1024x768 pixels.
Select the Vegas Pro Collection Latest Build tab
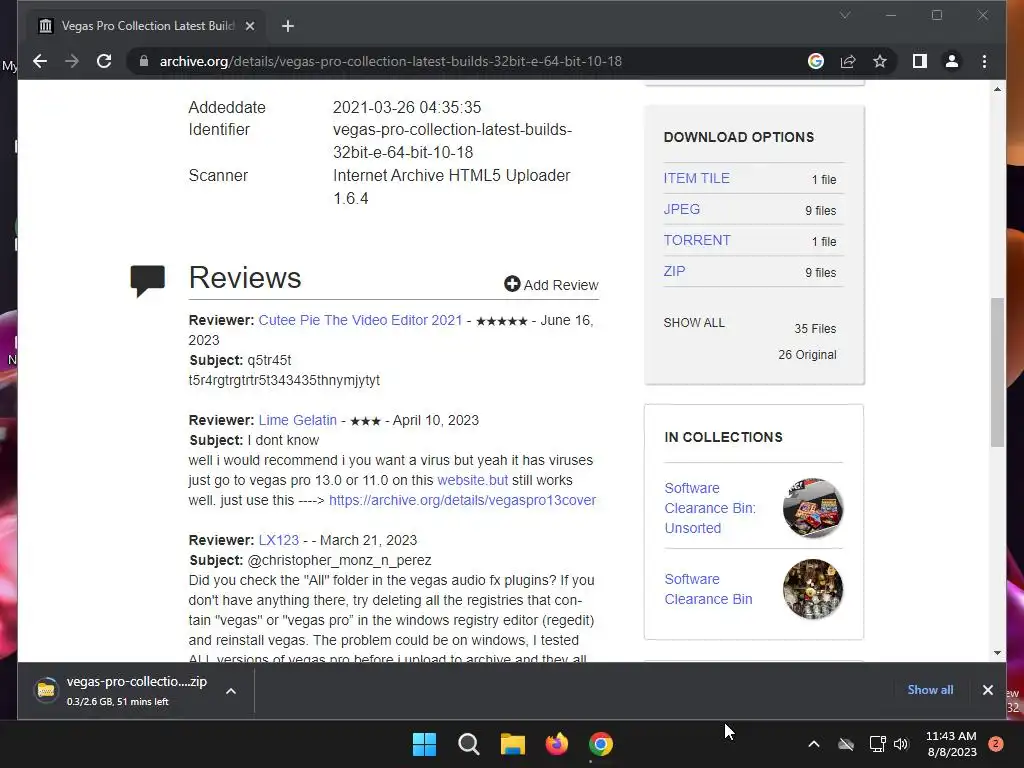147,26
